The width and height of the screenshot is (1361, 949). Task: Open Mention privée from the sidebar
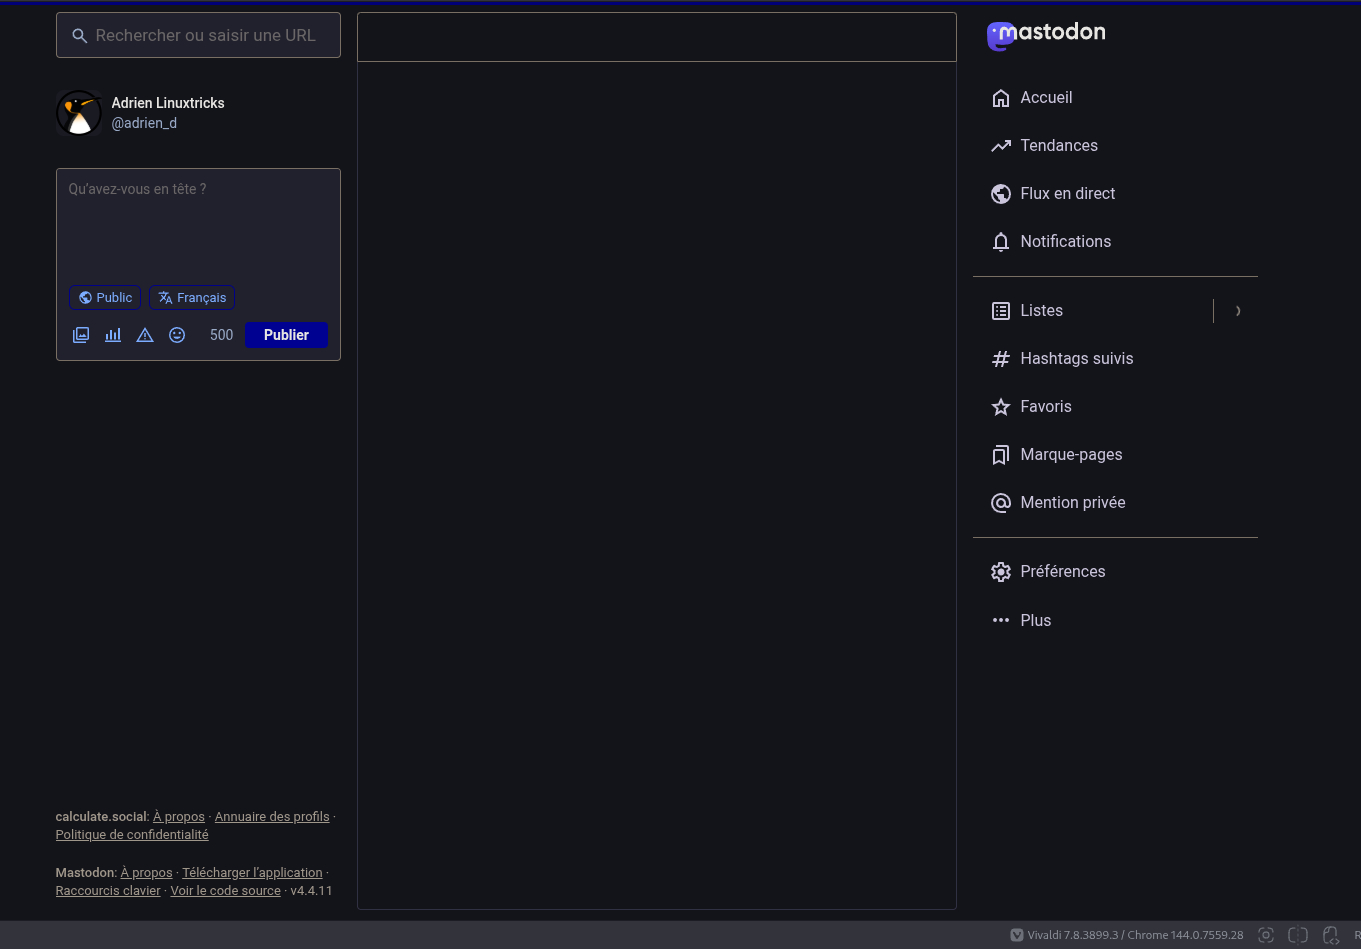point(1072,503)
